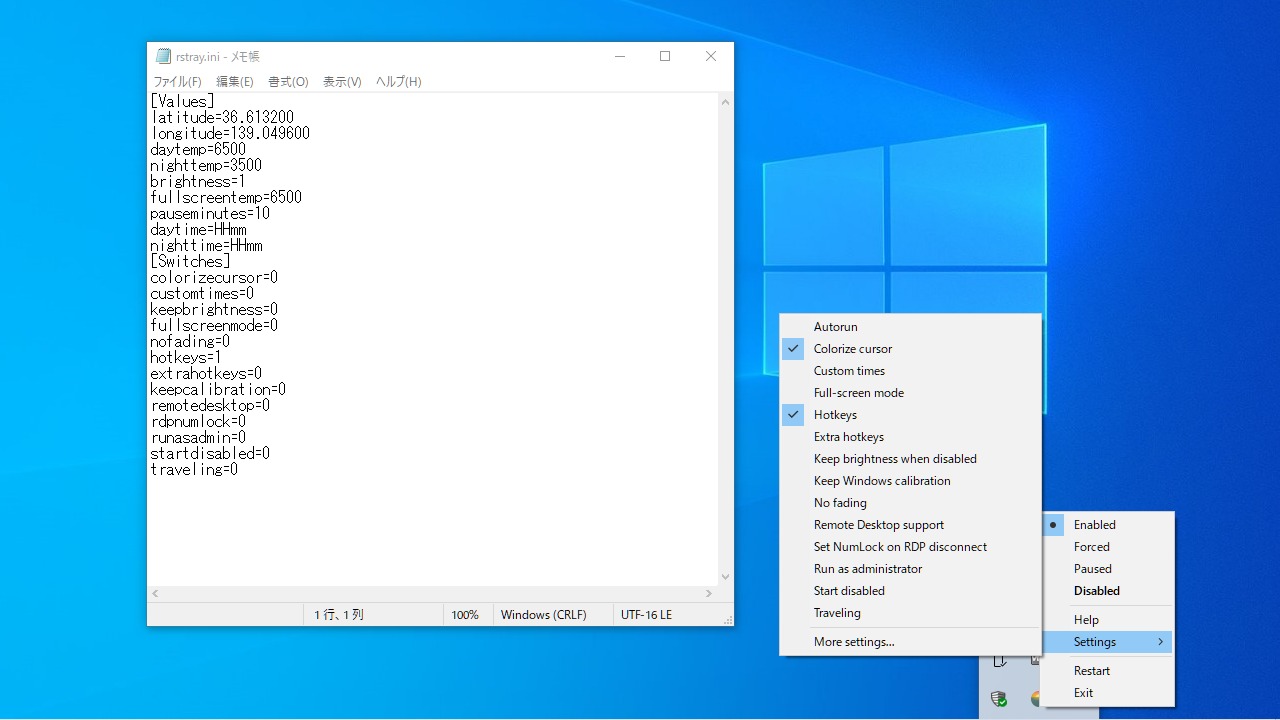Screen dimensions: 1280x720
Task: Open the 編集(E) menu in Notepad
Action: (x=235, y=82)
